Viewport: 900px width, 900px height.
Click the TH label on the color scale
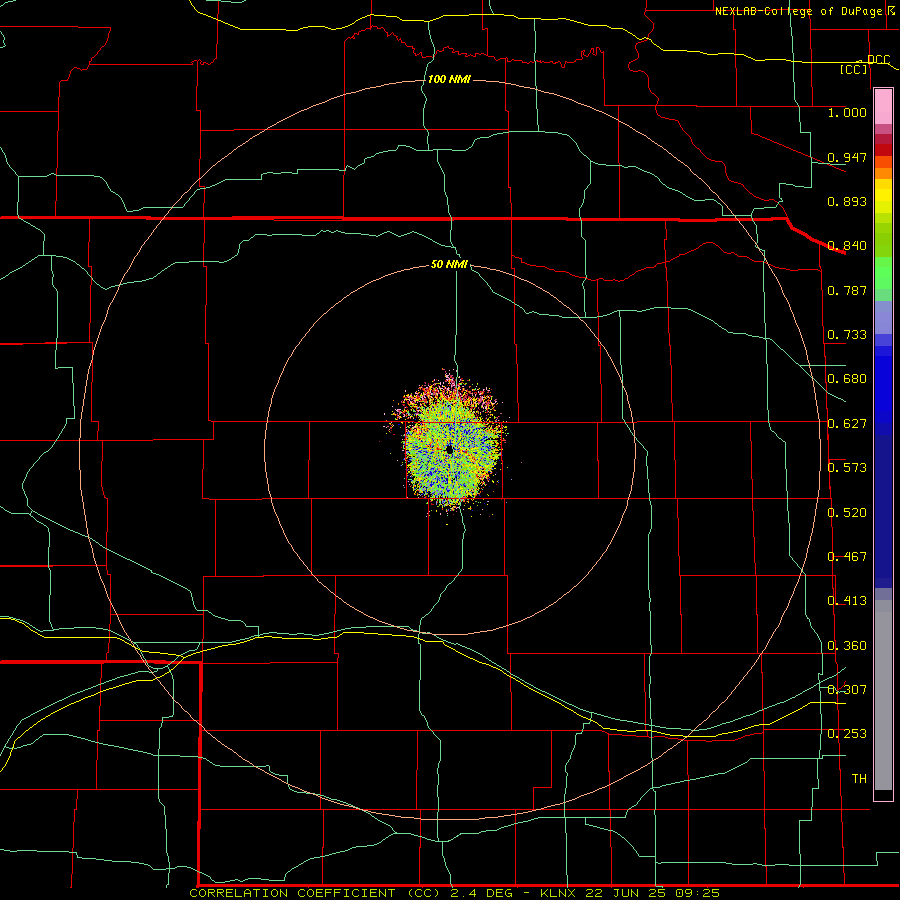(859, 779)
